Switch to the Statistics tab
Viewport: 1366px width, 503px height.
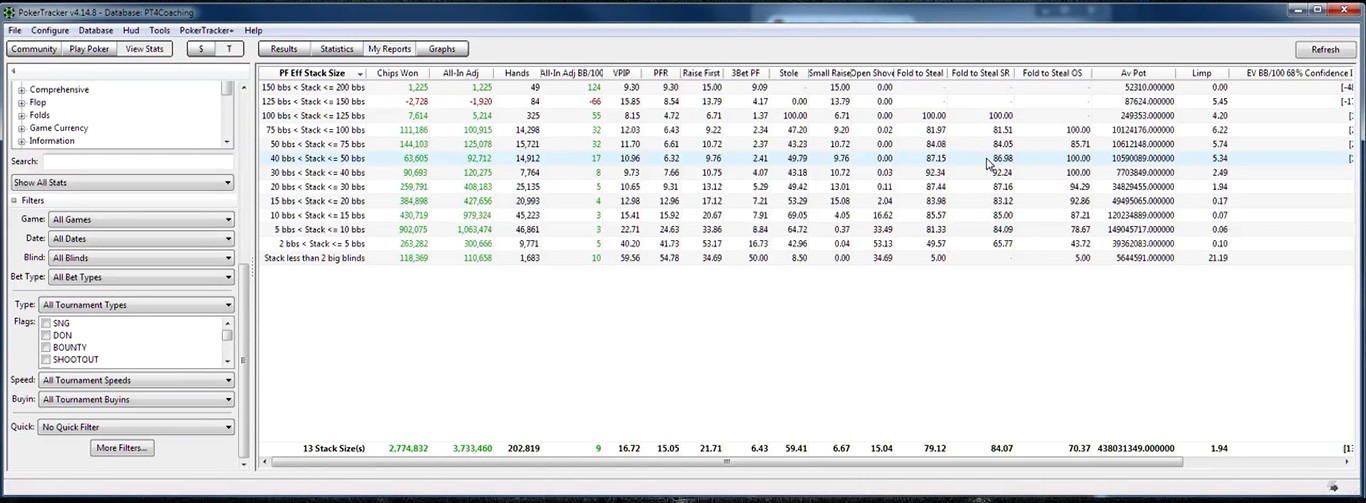tap(337, 49)
